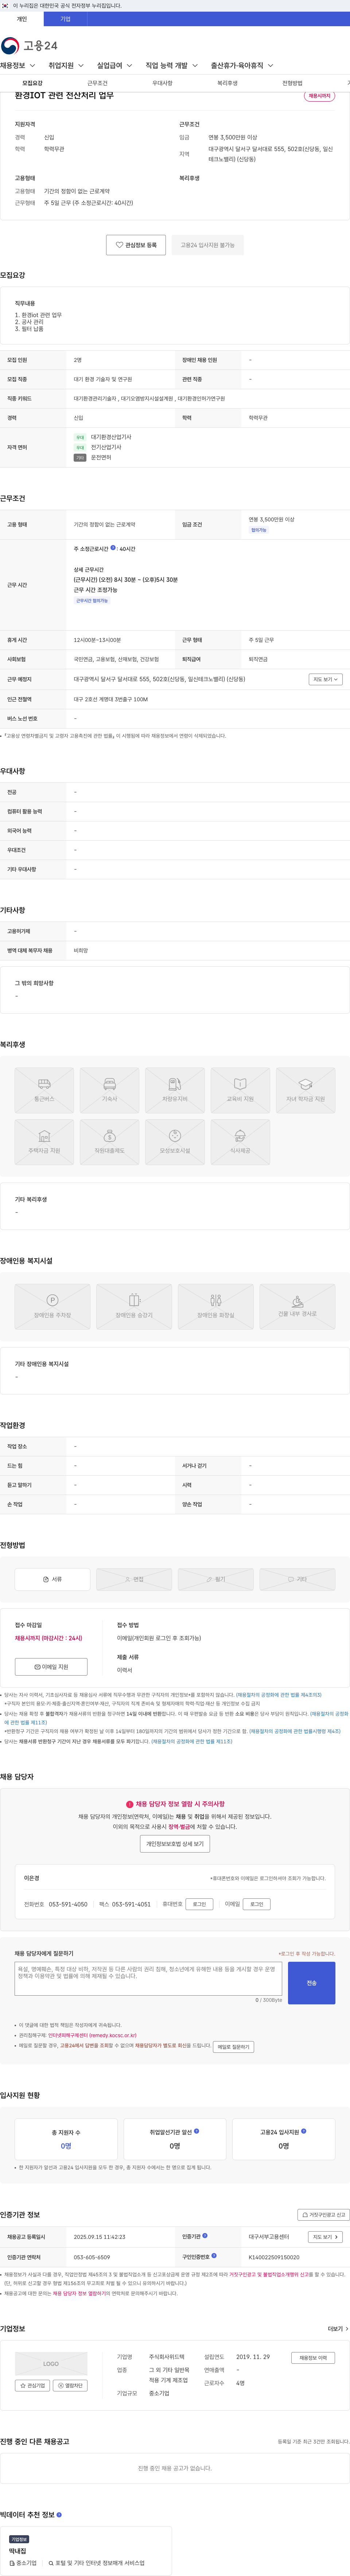Open the remedy.kocsc.or.kr link
Screen dimensions: 350x2576
click(x=92, y=2035)
